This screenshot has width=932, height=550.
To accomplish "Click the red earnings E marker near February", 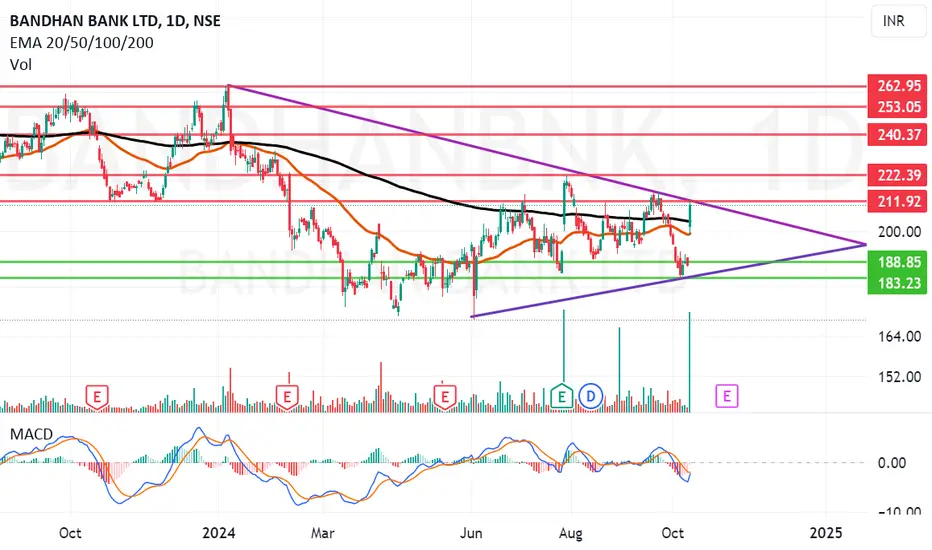I will click(x=286, y=397).
